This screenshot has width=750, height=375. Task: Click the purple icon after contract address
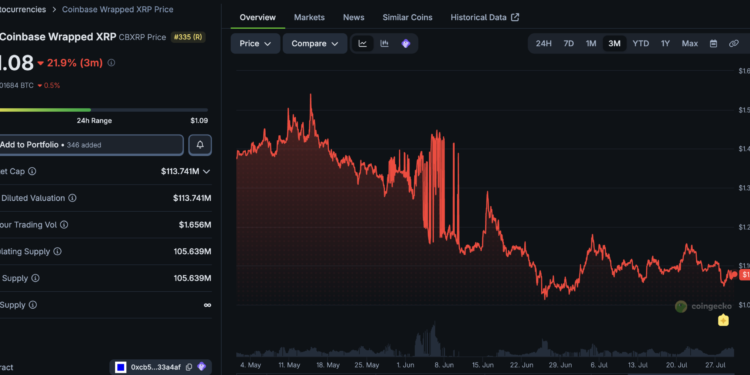click(x=201, y=367)
